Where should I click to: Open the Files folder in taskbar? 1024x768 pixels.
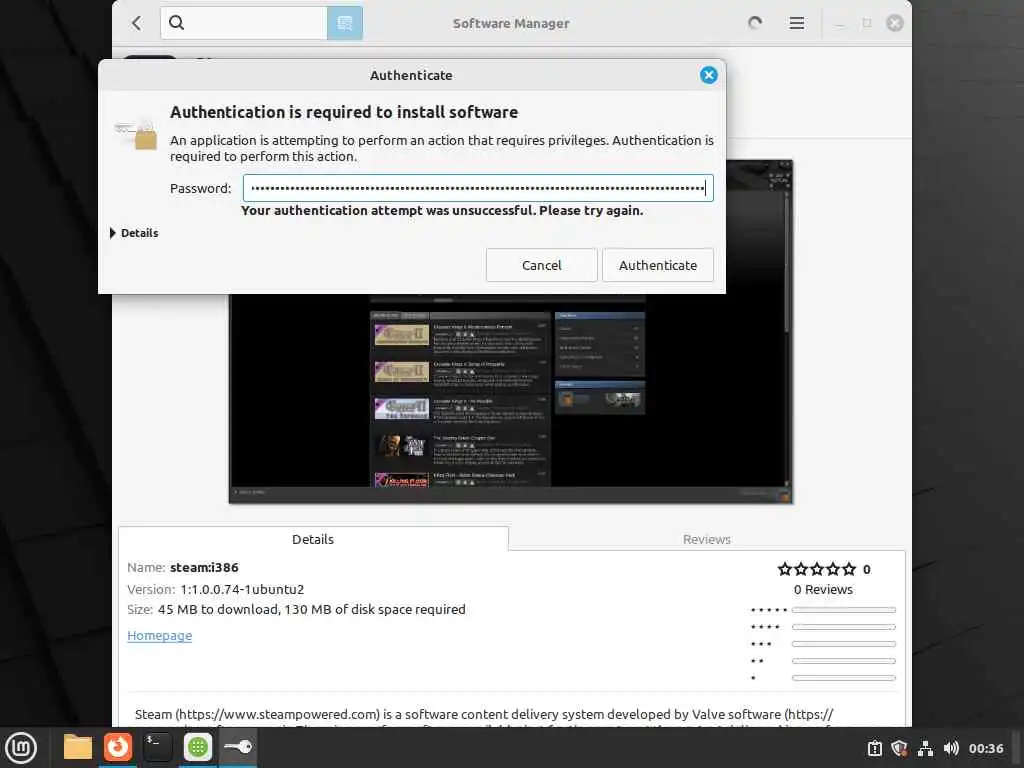tap(78, 747)
